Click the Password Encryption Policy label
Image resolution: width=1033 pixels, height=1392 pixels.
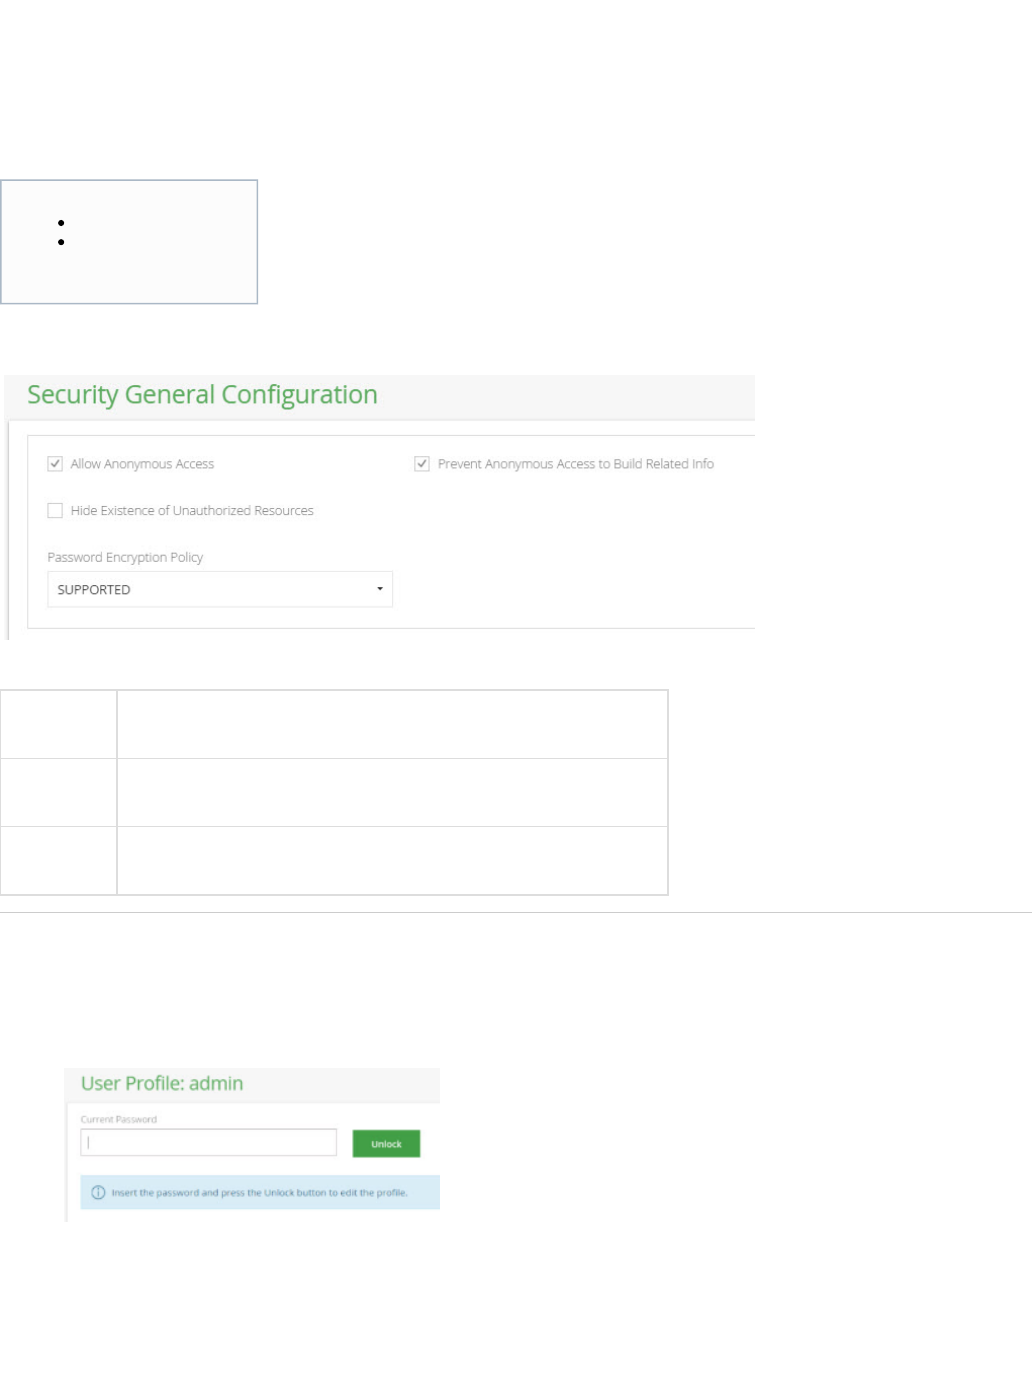tap(125, 557)
